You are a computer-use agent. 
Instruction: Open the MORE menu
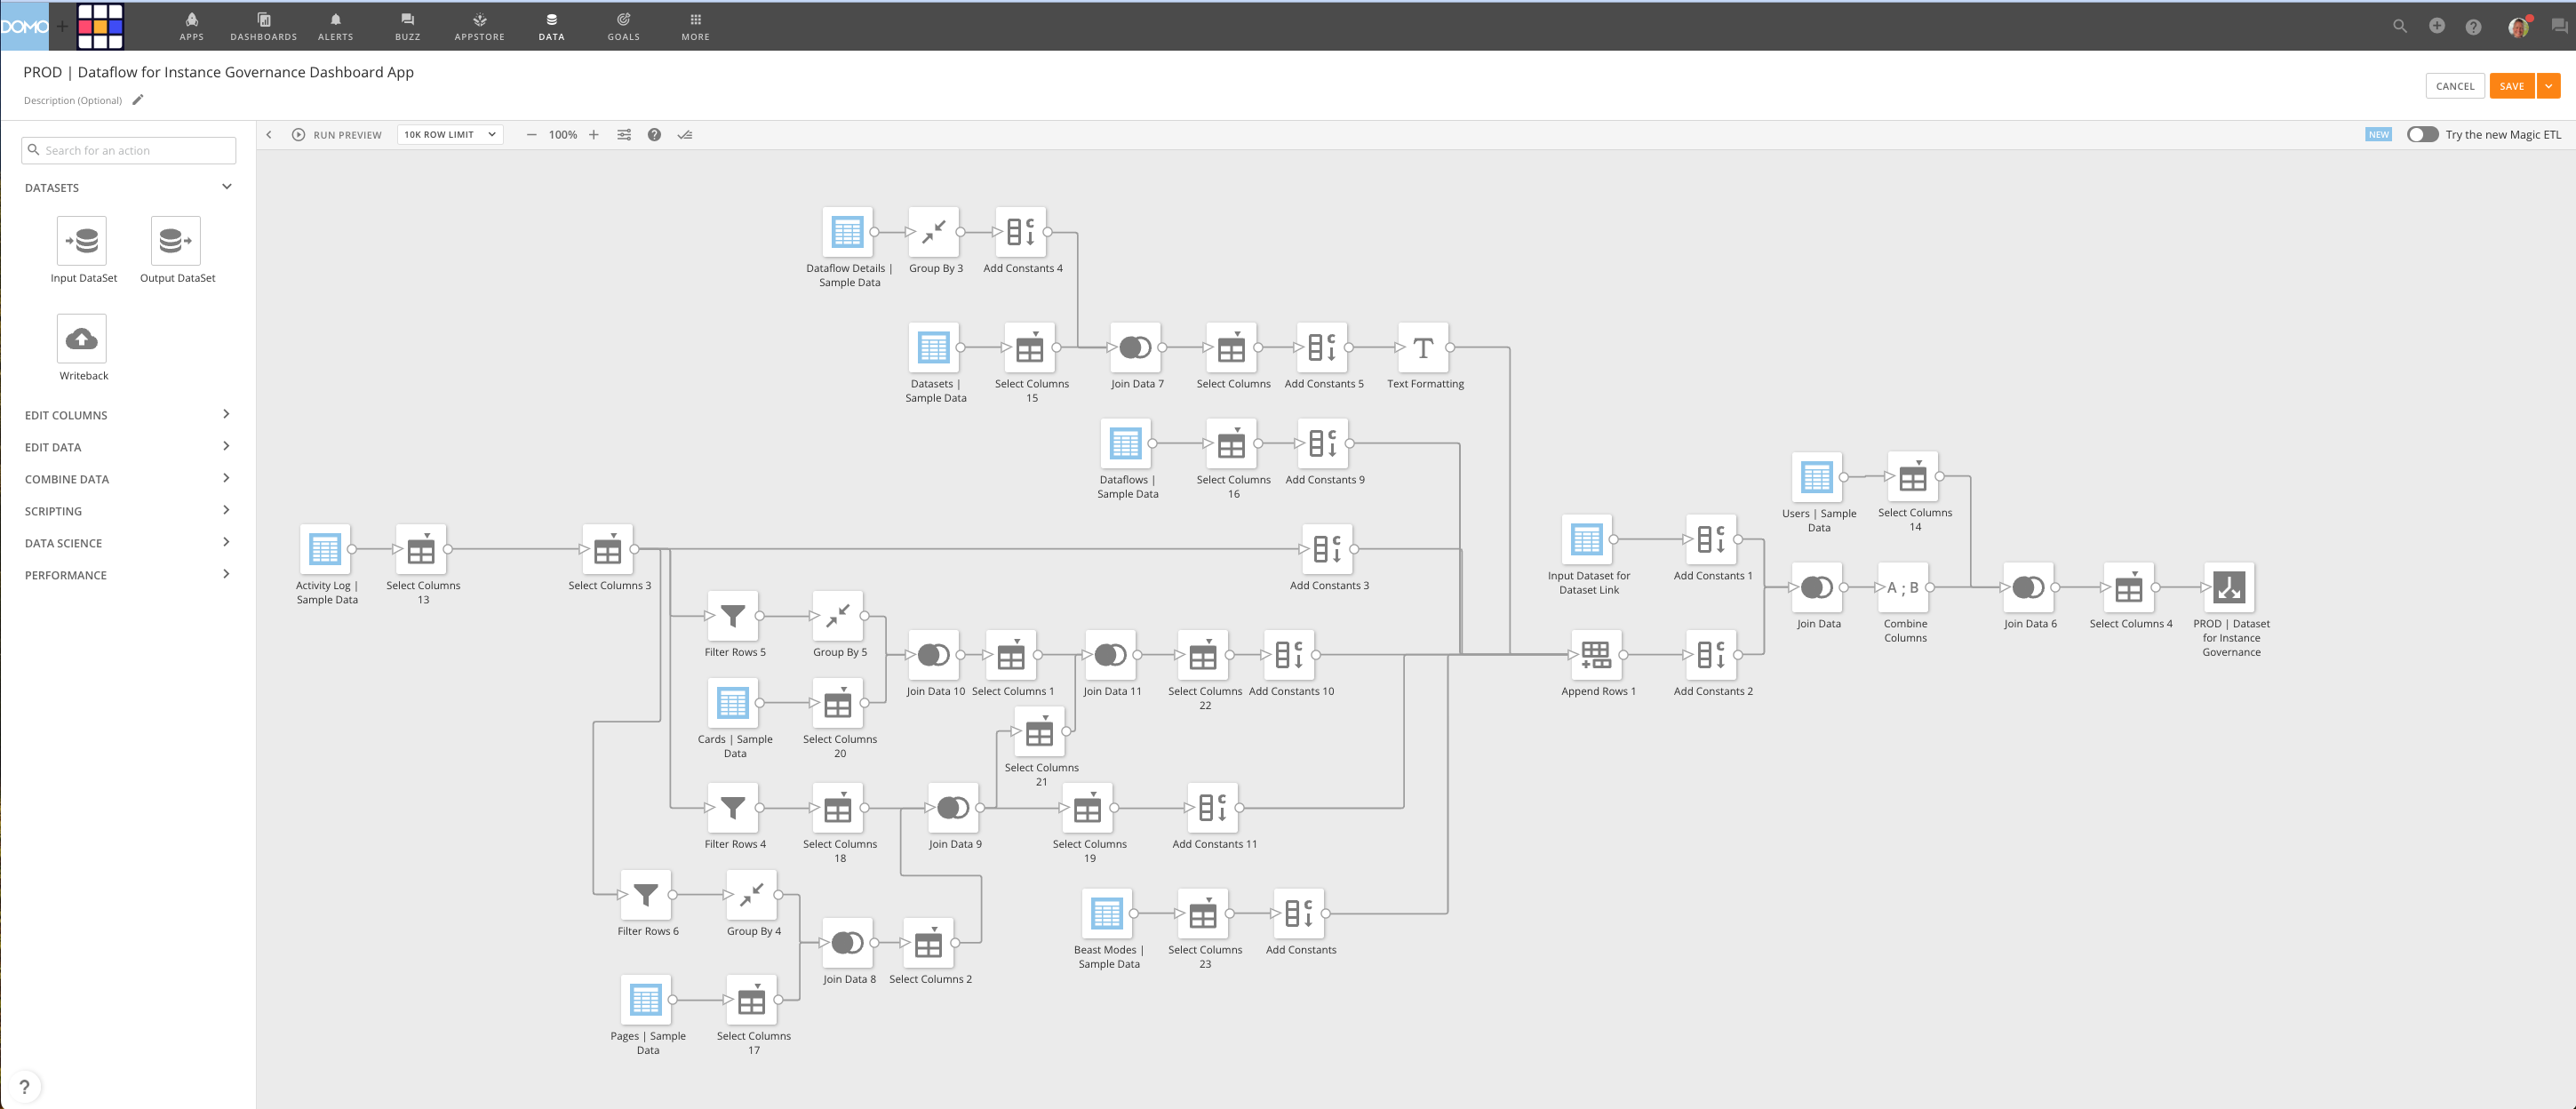695,27
